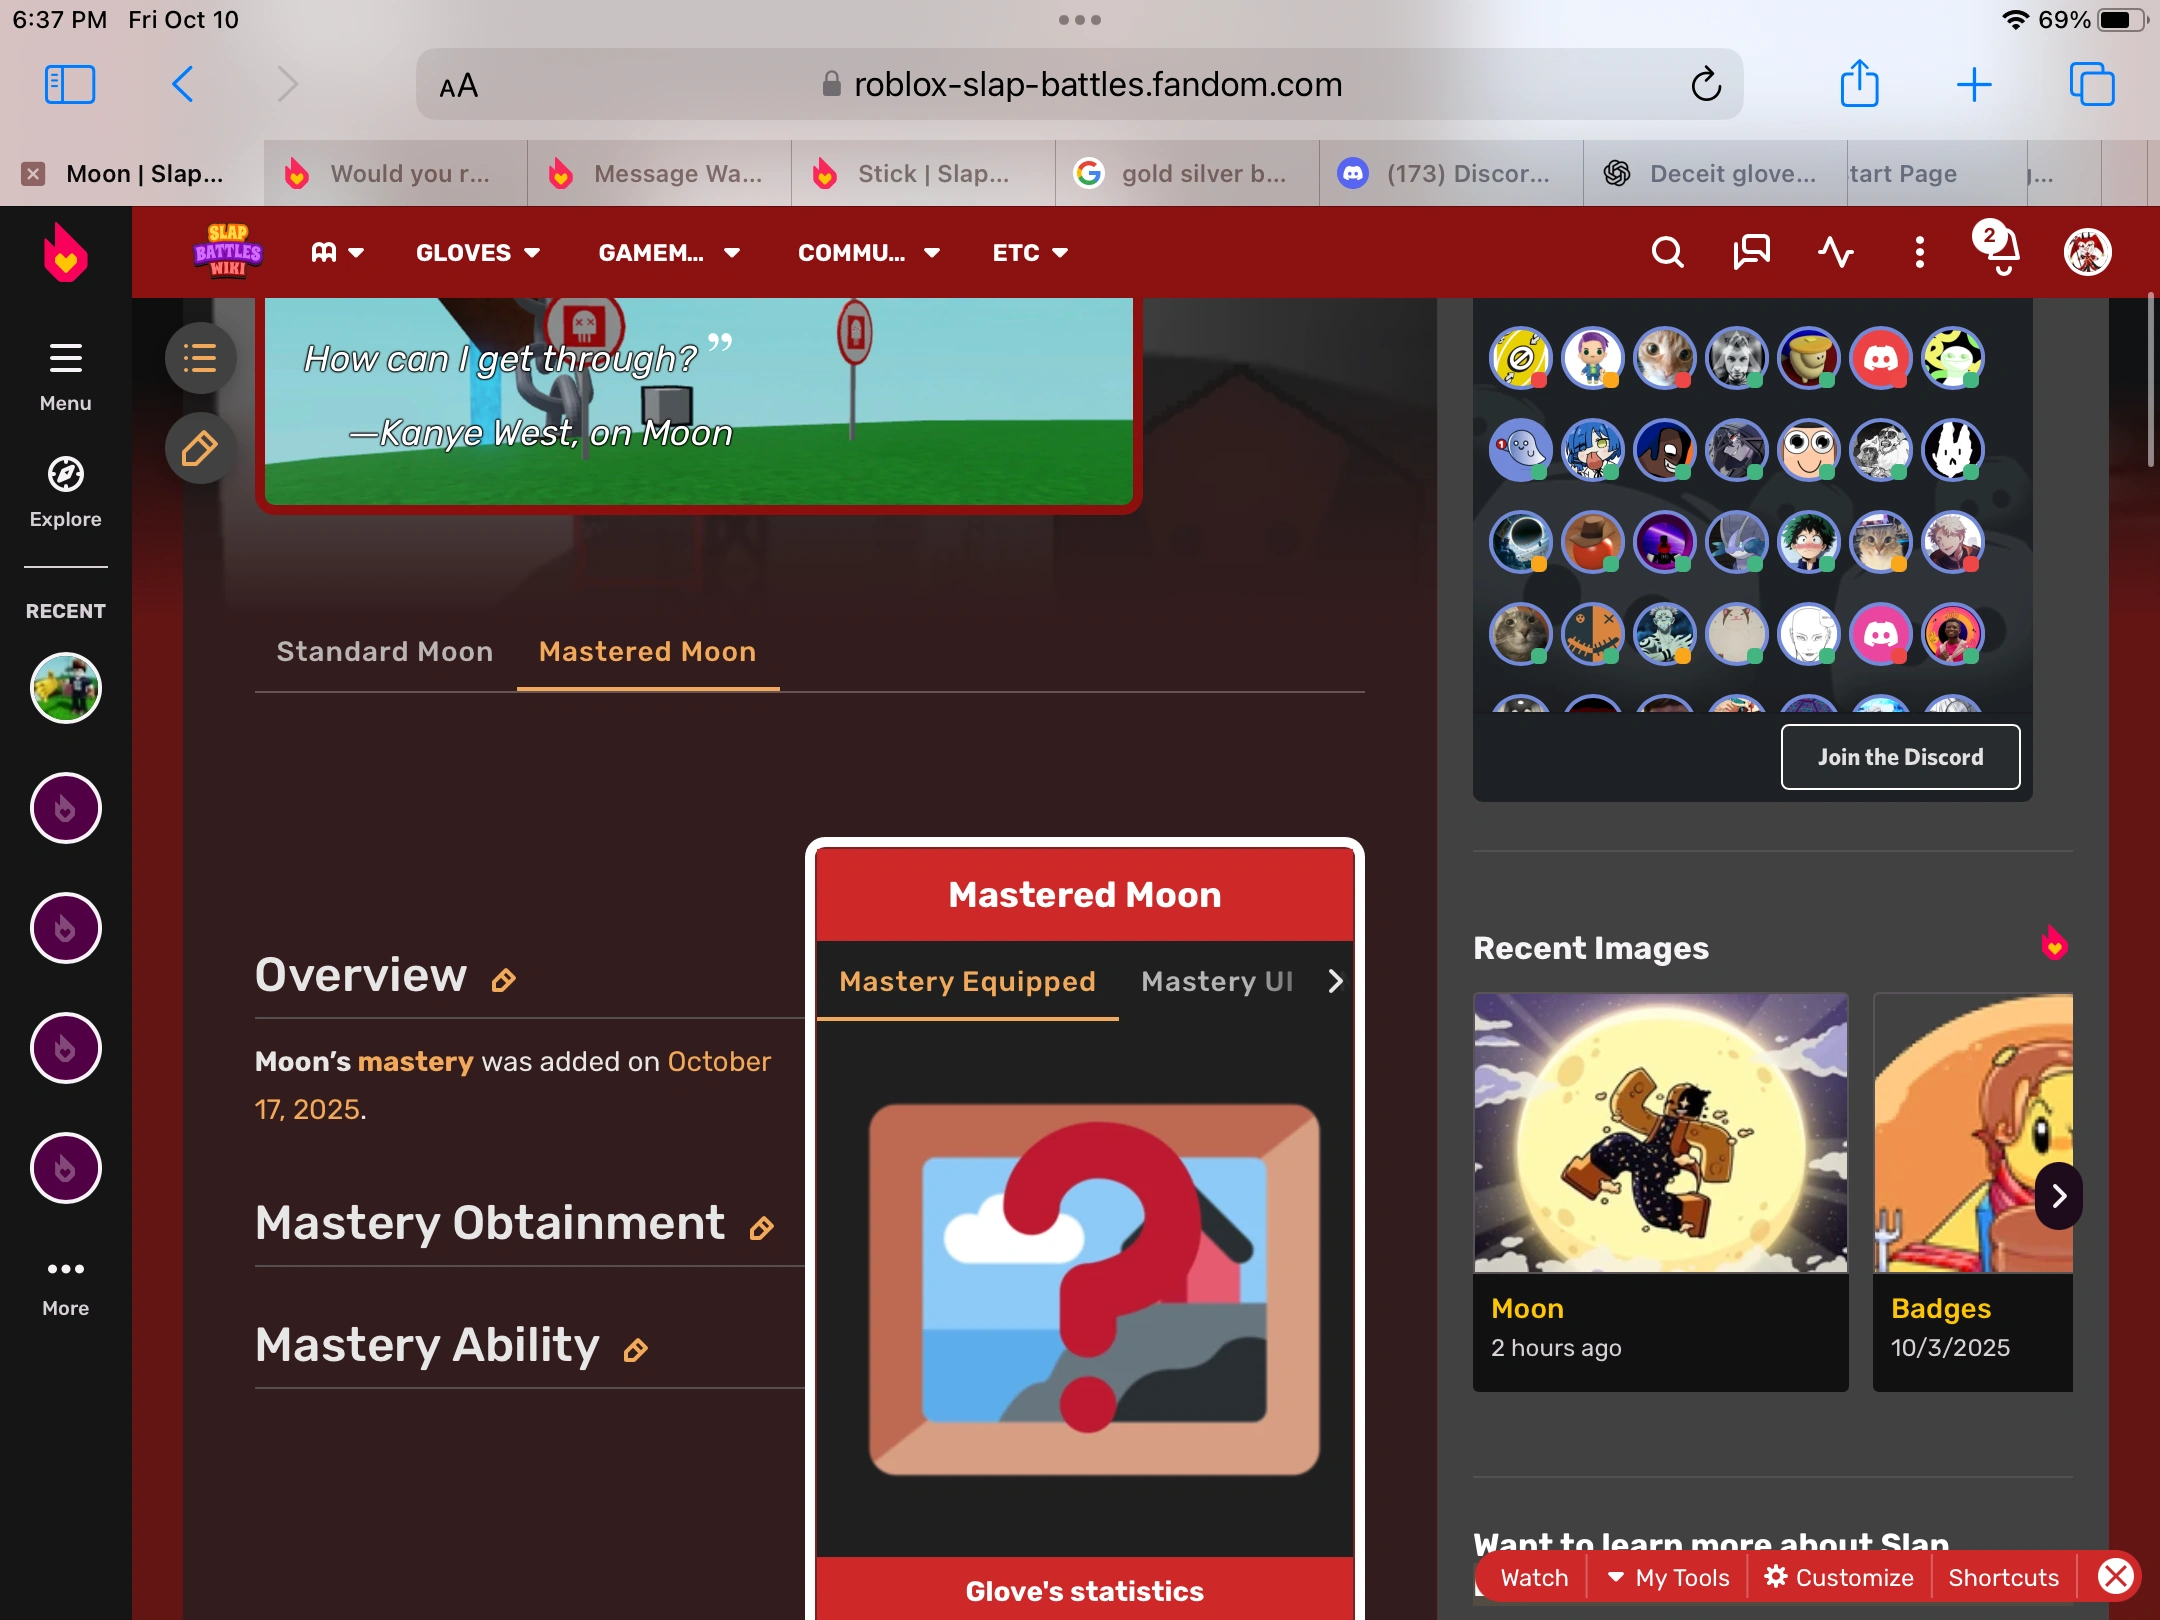Image resolution: width=2160 pixels, height=1620 pixels.
Task: Dismiss the bottom wiki toolbar
Action: 2115,1577
